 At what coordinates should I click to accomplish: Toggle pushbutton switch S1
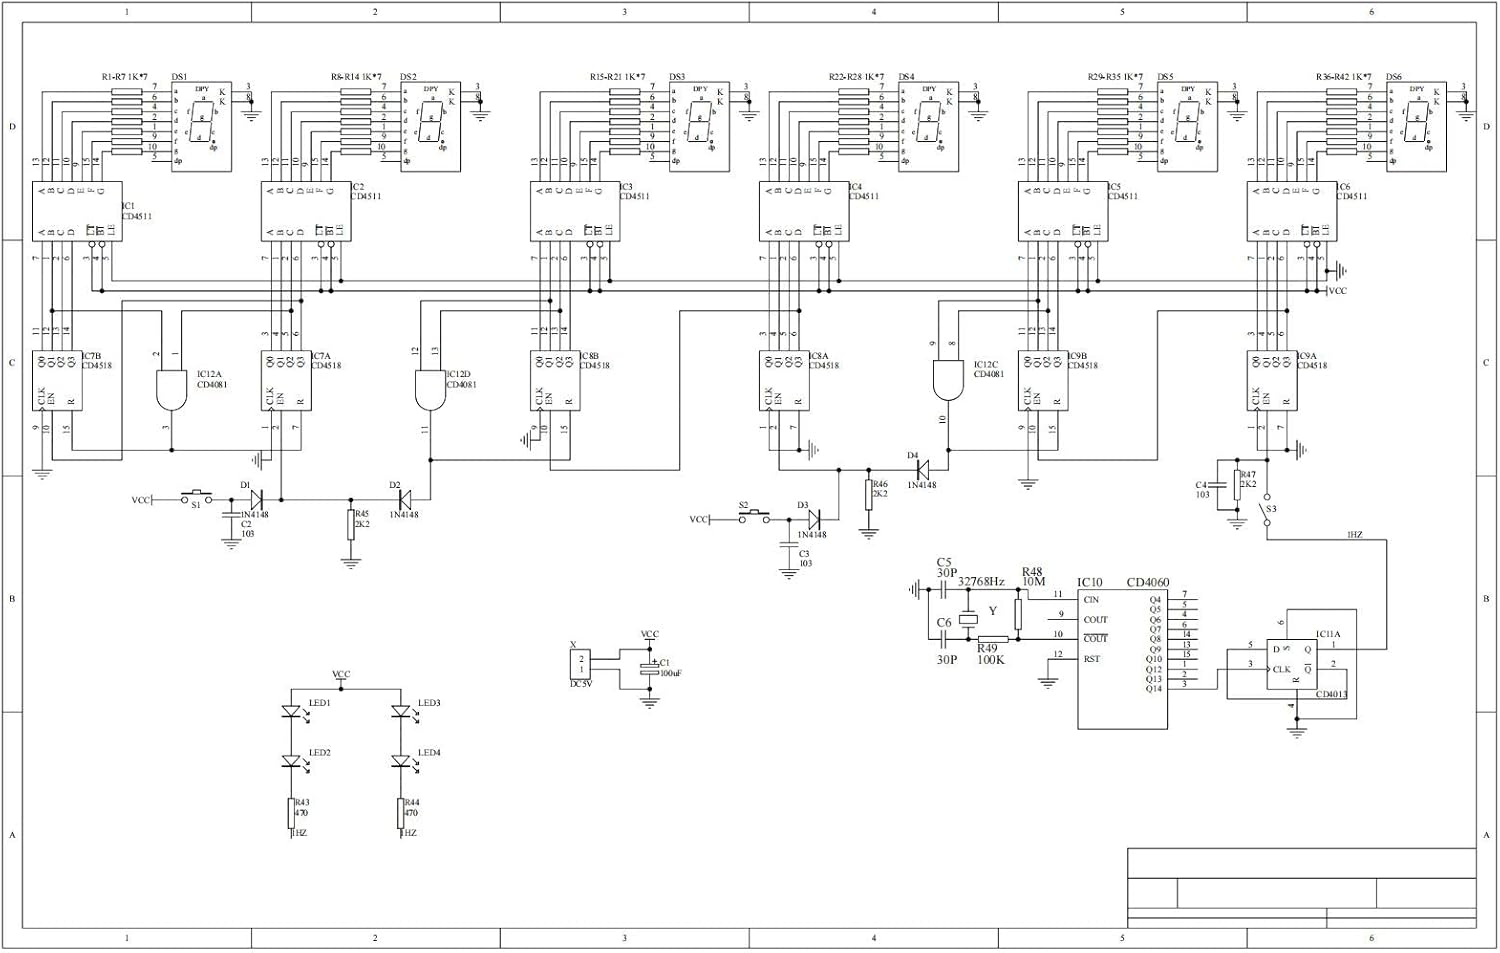pyautogui.click(x=196, y=497)
